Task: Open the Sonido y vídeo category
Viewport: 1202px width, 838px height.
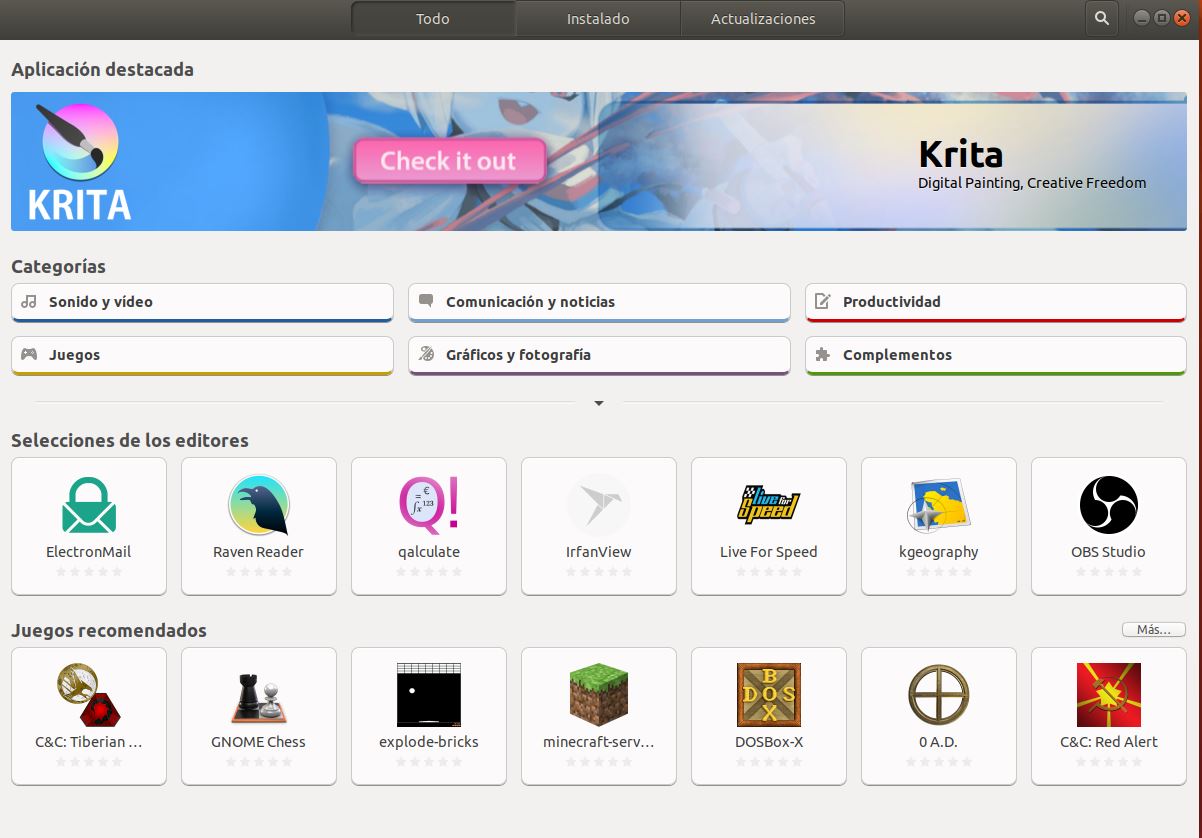Action: 202,302
